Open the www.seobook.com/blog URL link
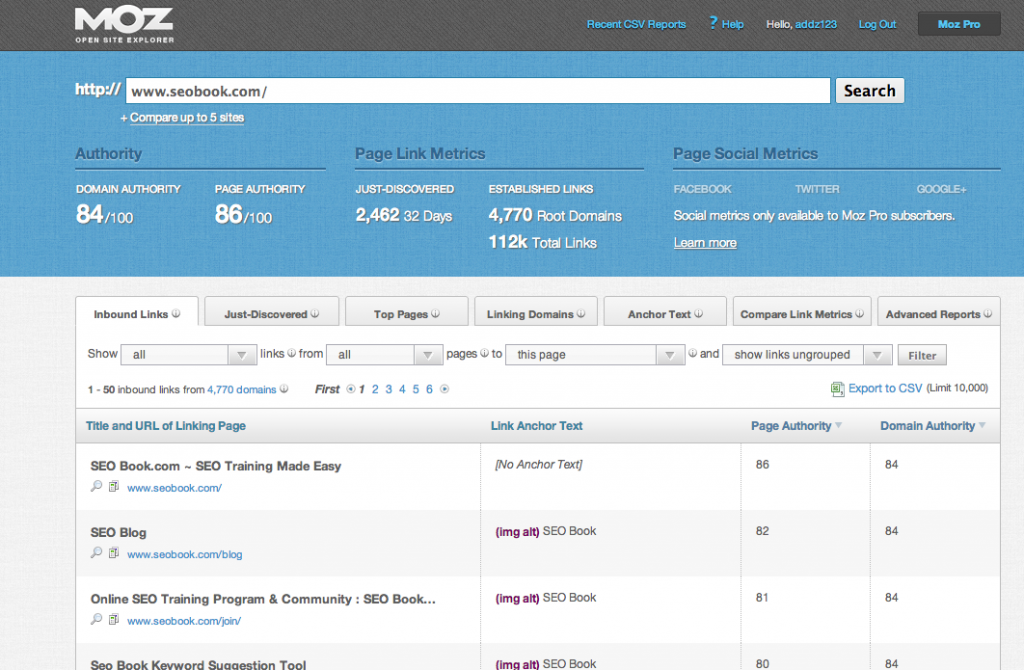This screenshot has height=670, width=1024. (185, 554)
